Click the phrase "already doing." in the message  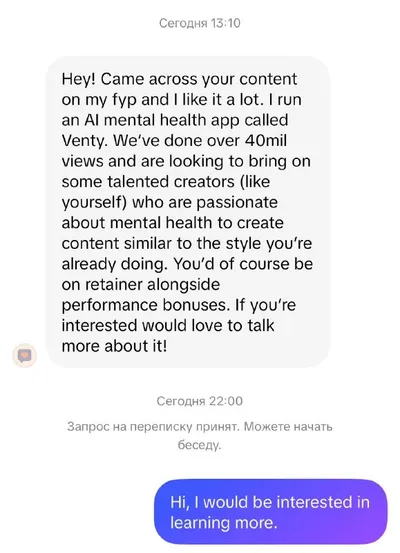115,265
